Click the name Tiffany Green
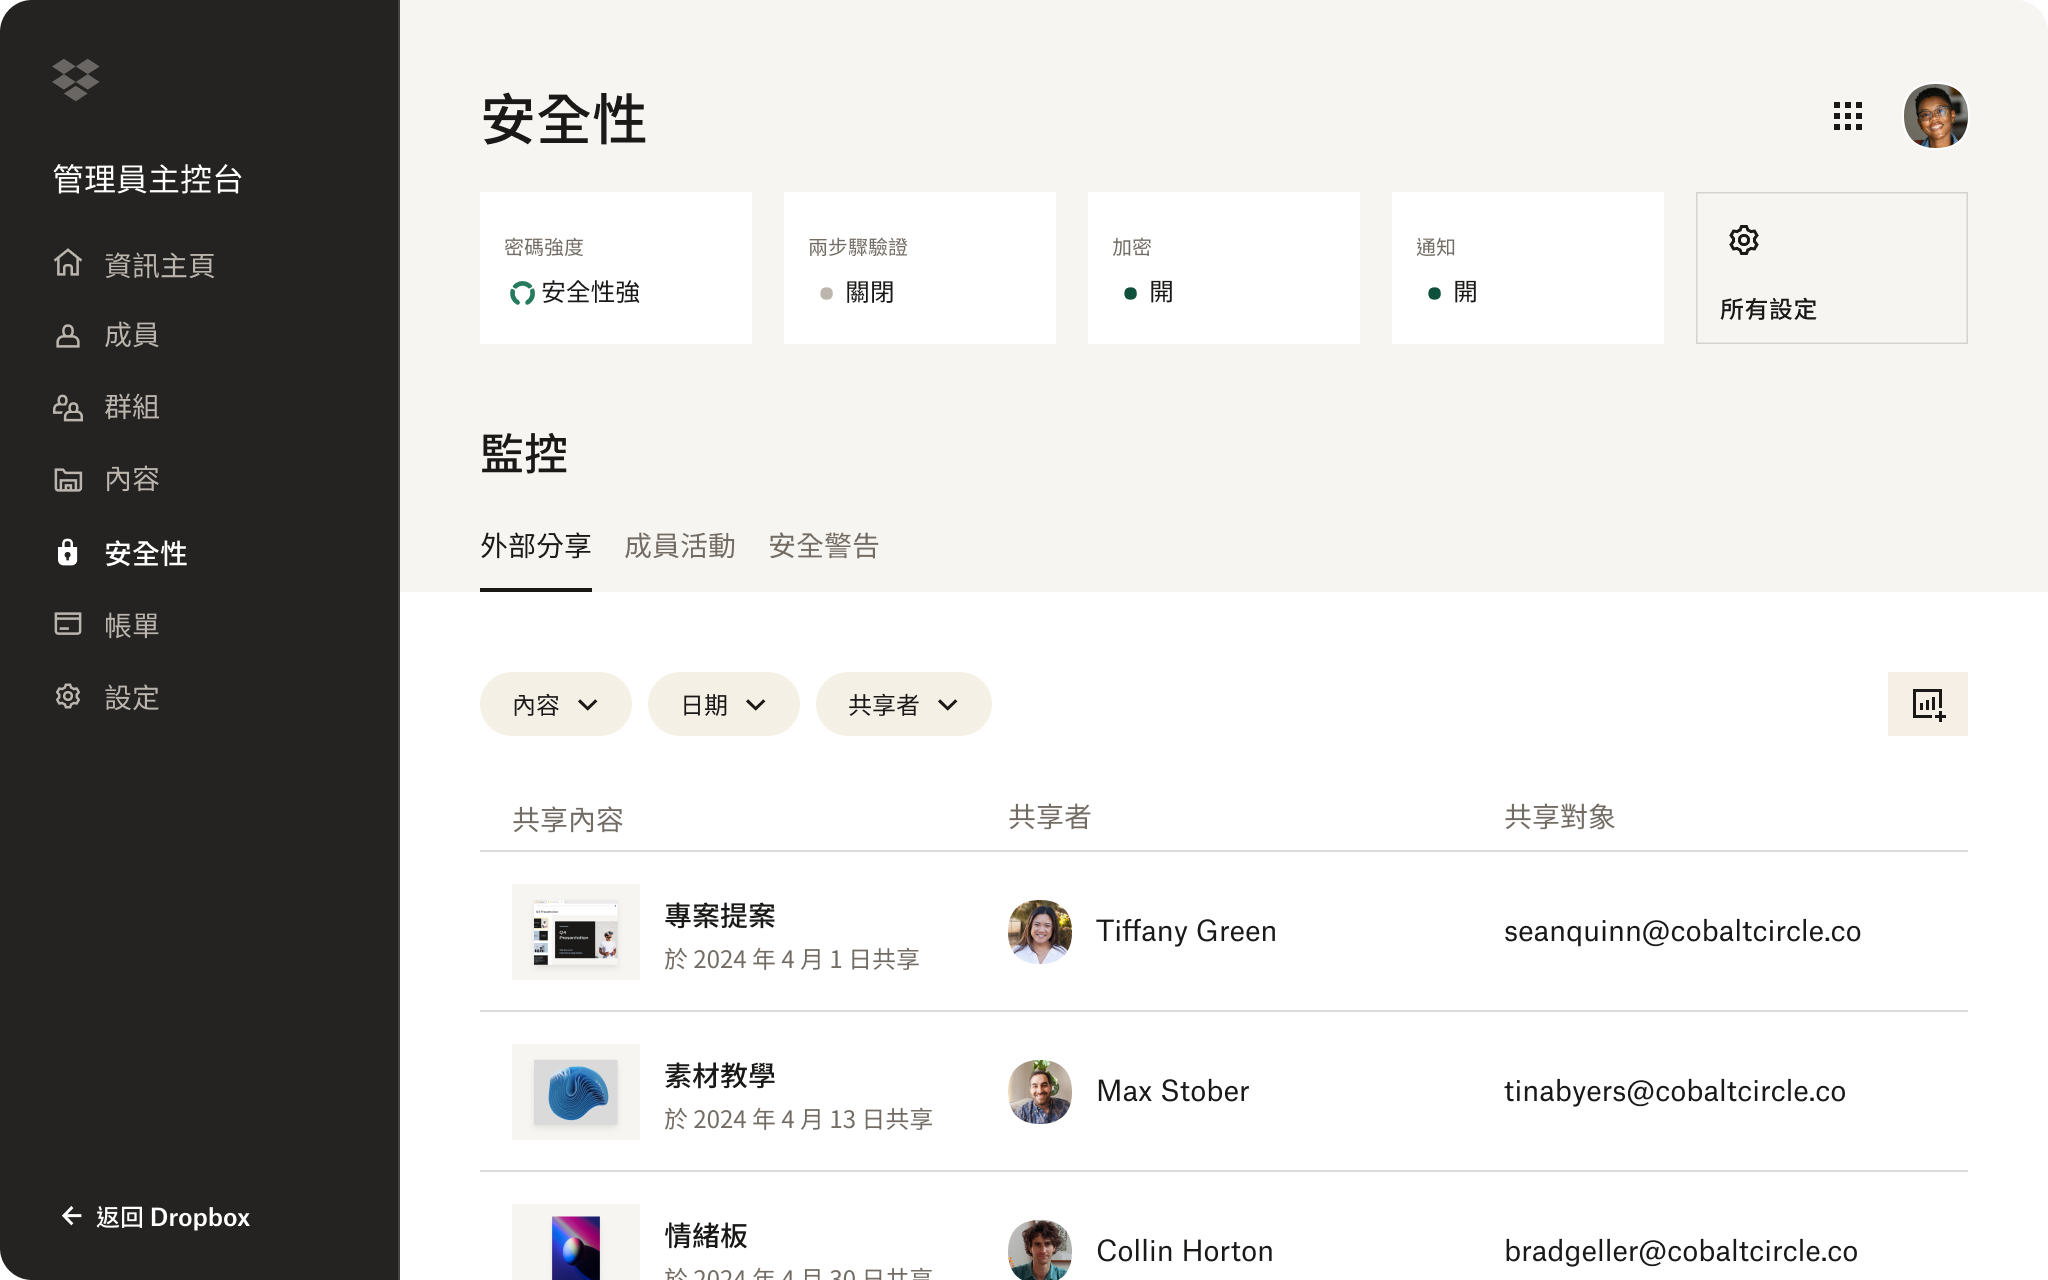Image resolution: width=2048 pixels, height=1280 pixels. [x=1186, y=931]
